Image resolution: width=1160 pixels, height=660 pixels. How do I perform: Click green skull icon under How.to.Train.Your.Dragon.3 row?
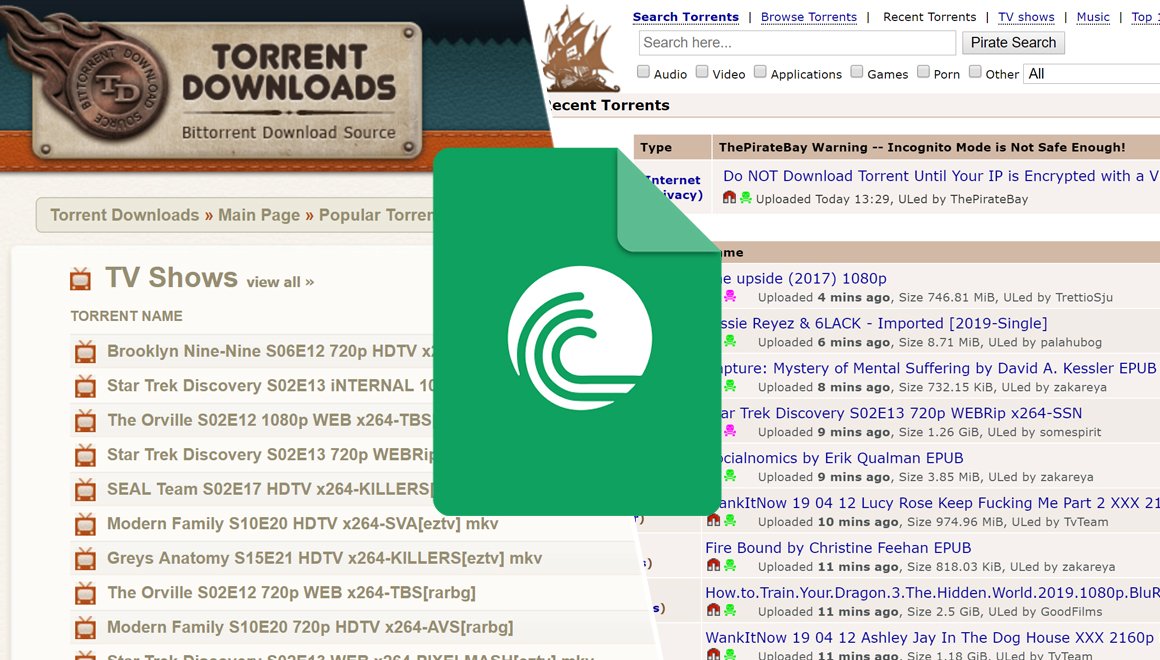coord(730,610)
